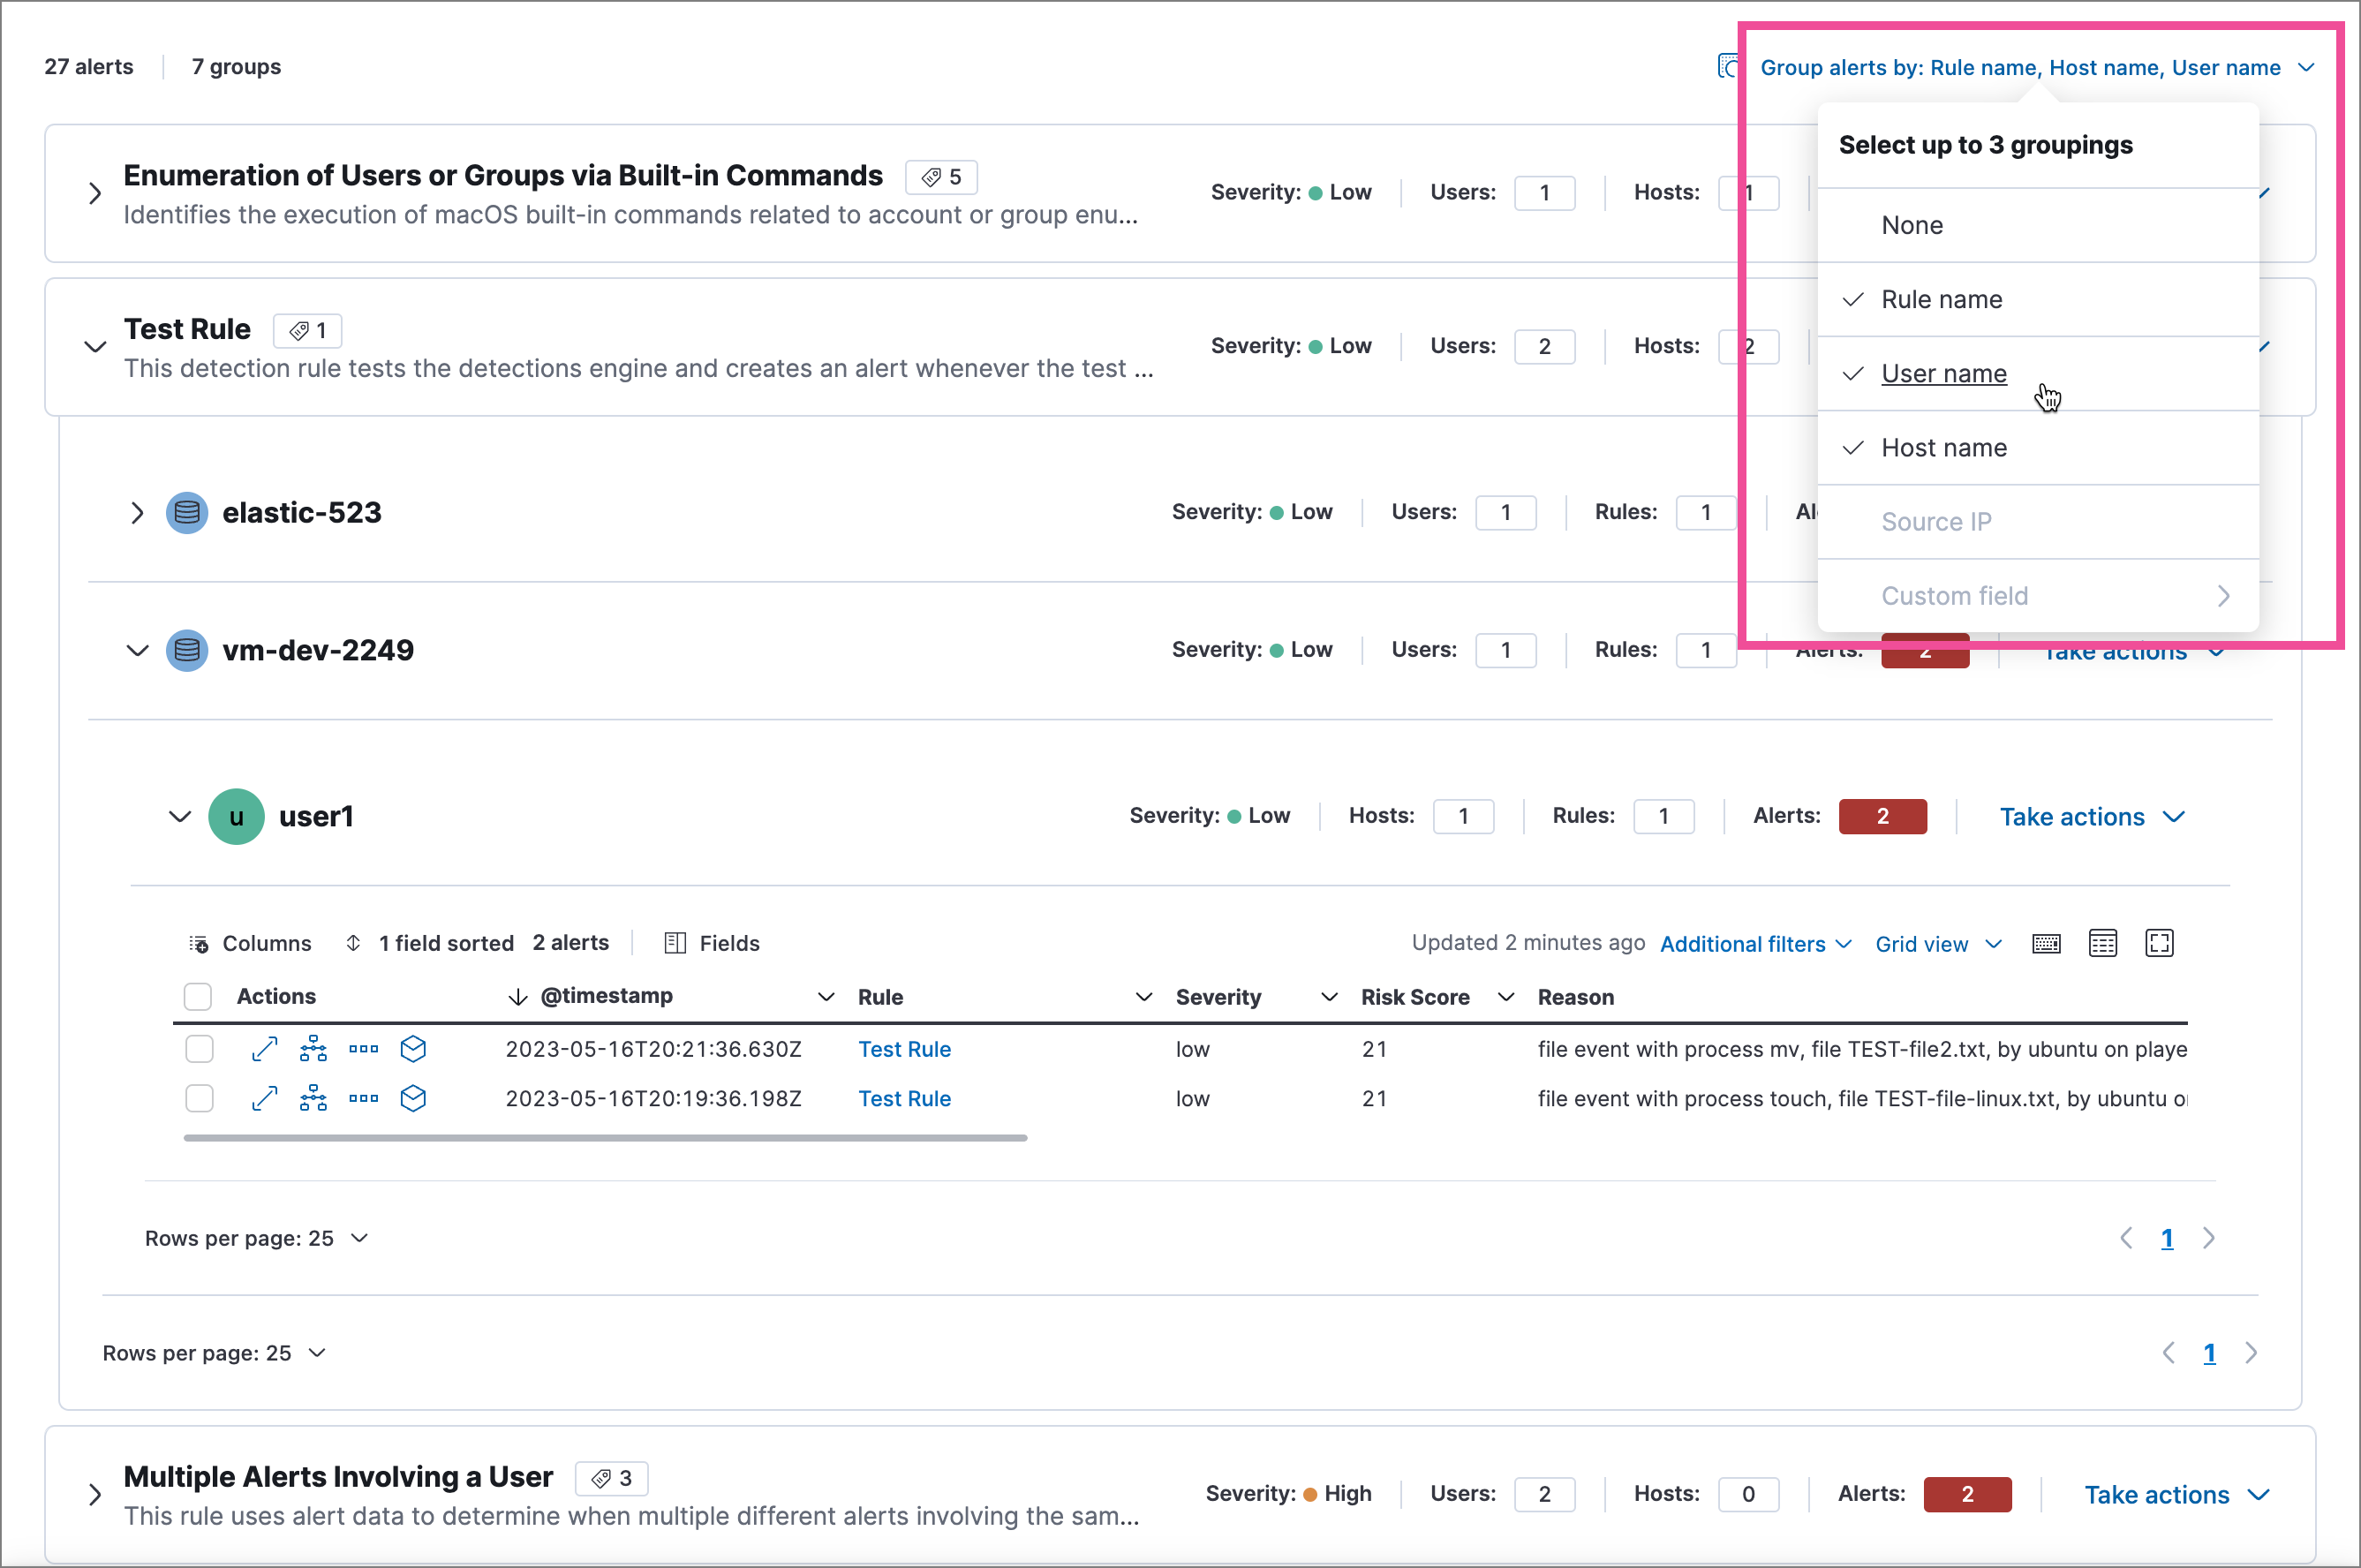
Task: Toggle the Host name grouping checkbox
Action: point(1942,448)
